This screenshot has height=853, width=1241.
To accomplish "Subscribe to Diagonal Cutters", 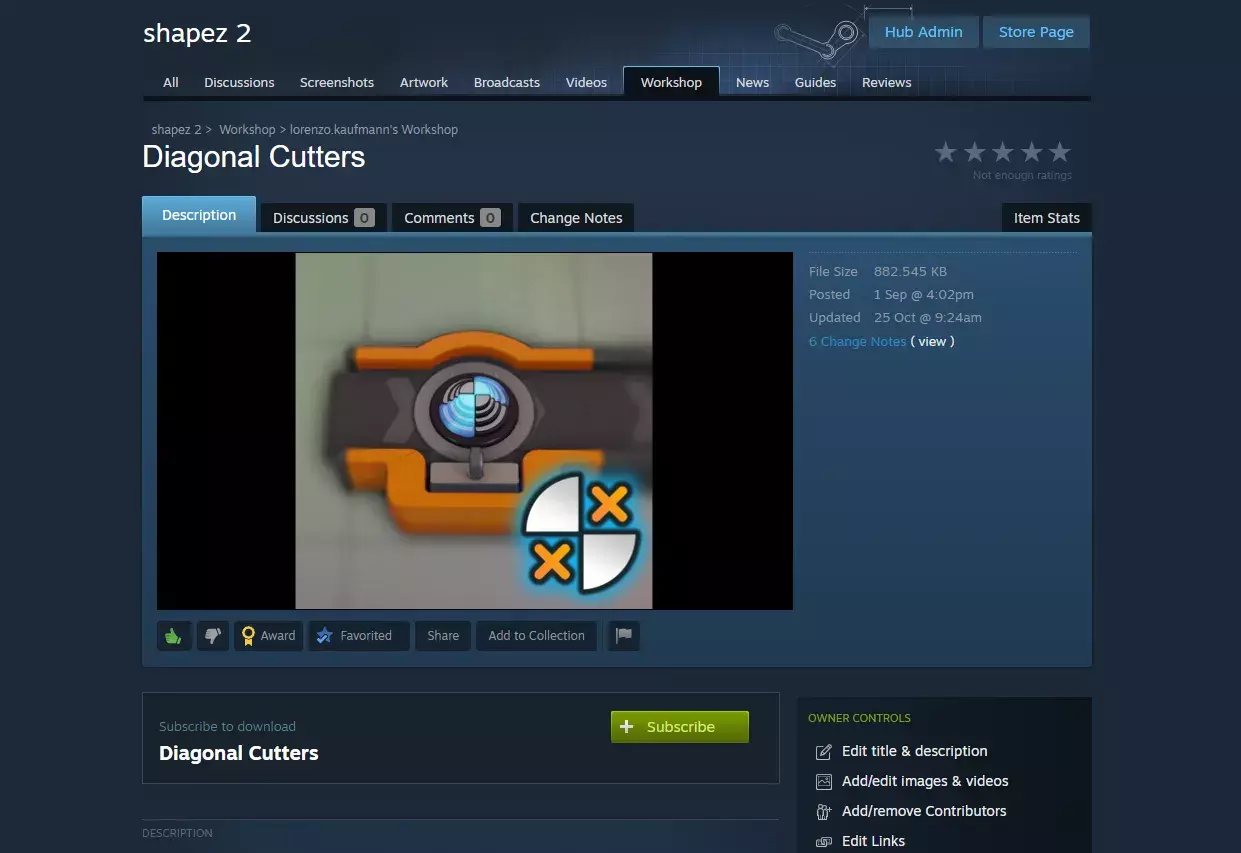I will 680,727.
